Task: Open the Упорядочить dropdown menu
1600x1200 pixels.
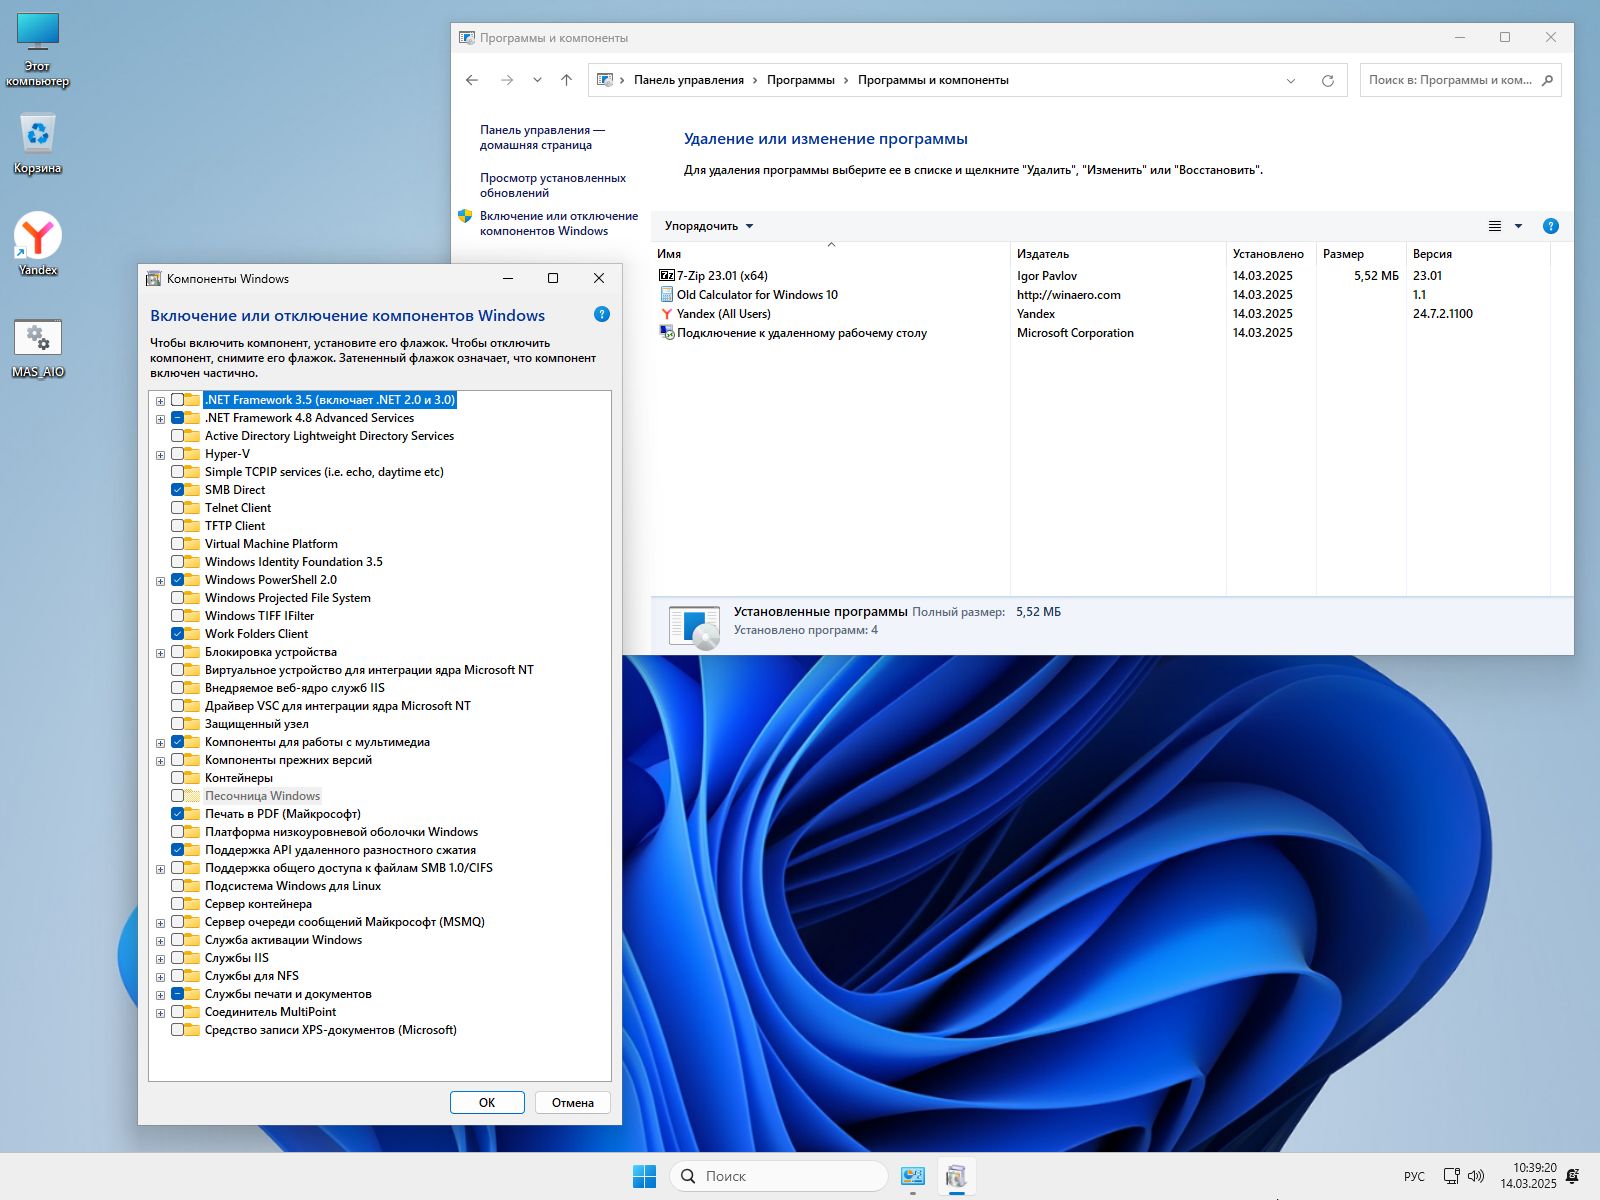Action: pos(709,226)
